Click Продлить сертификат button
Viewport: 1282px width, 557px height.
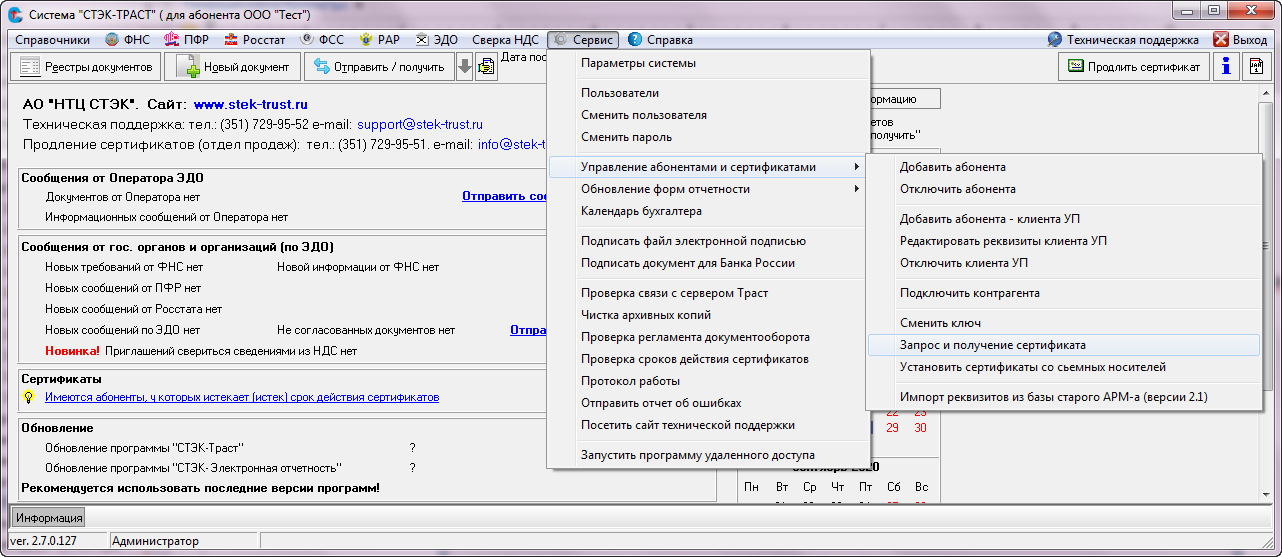click(x=1134, y=67)
